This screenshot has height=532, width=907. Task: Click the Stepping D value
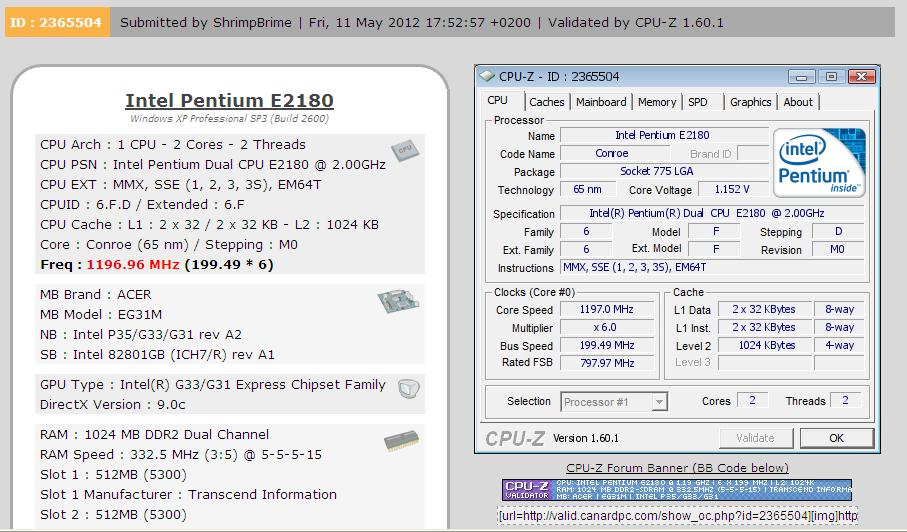pos(838,231)
